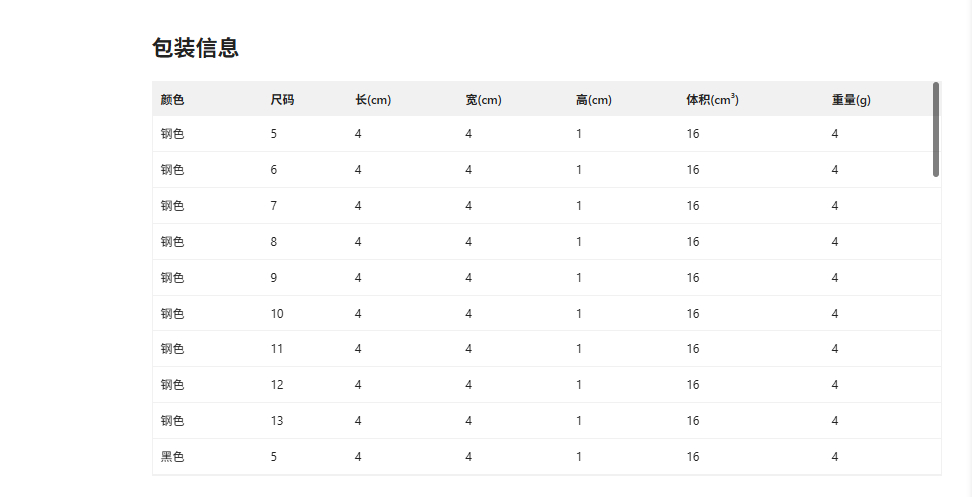Click the volume 16 cell in the 黑色 row
The height and width of the screenshot is (497, 978).
[x=693, y=457]
